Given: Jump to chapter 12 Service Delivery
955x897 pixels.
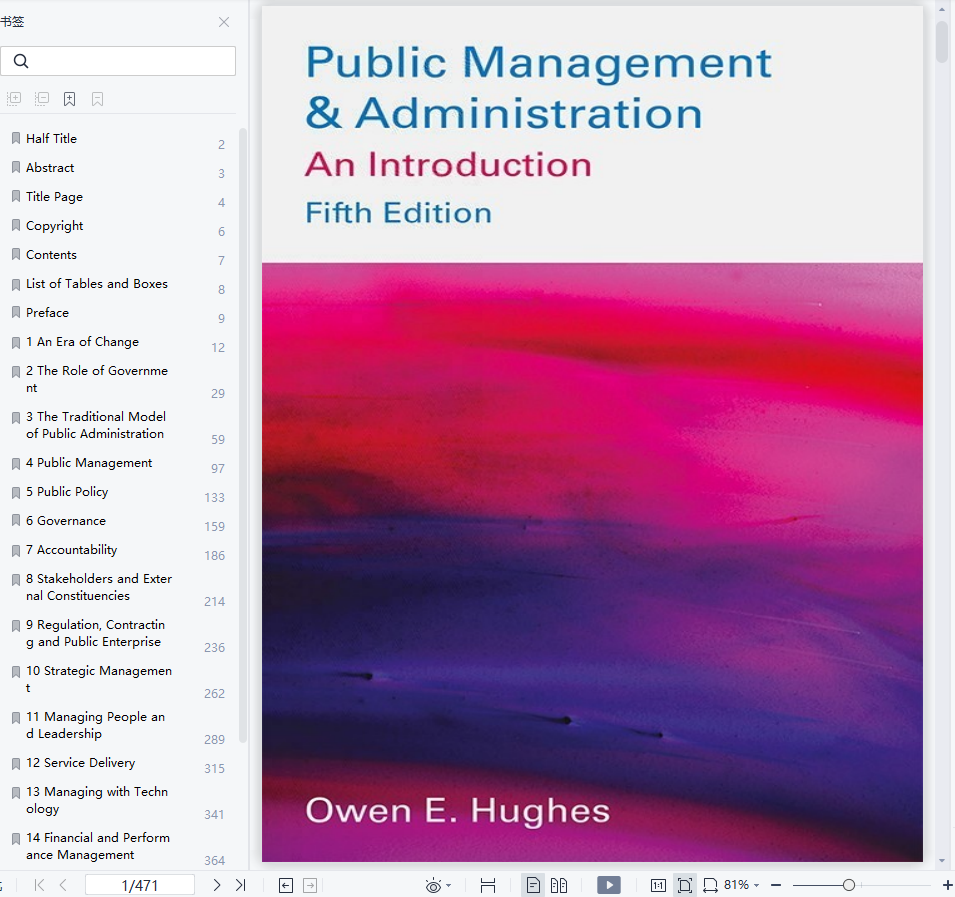Looking at the screenshot, I should 80,762.
